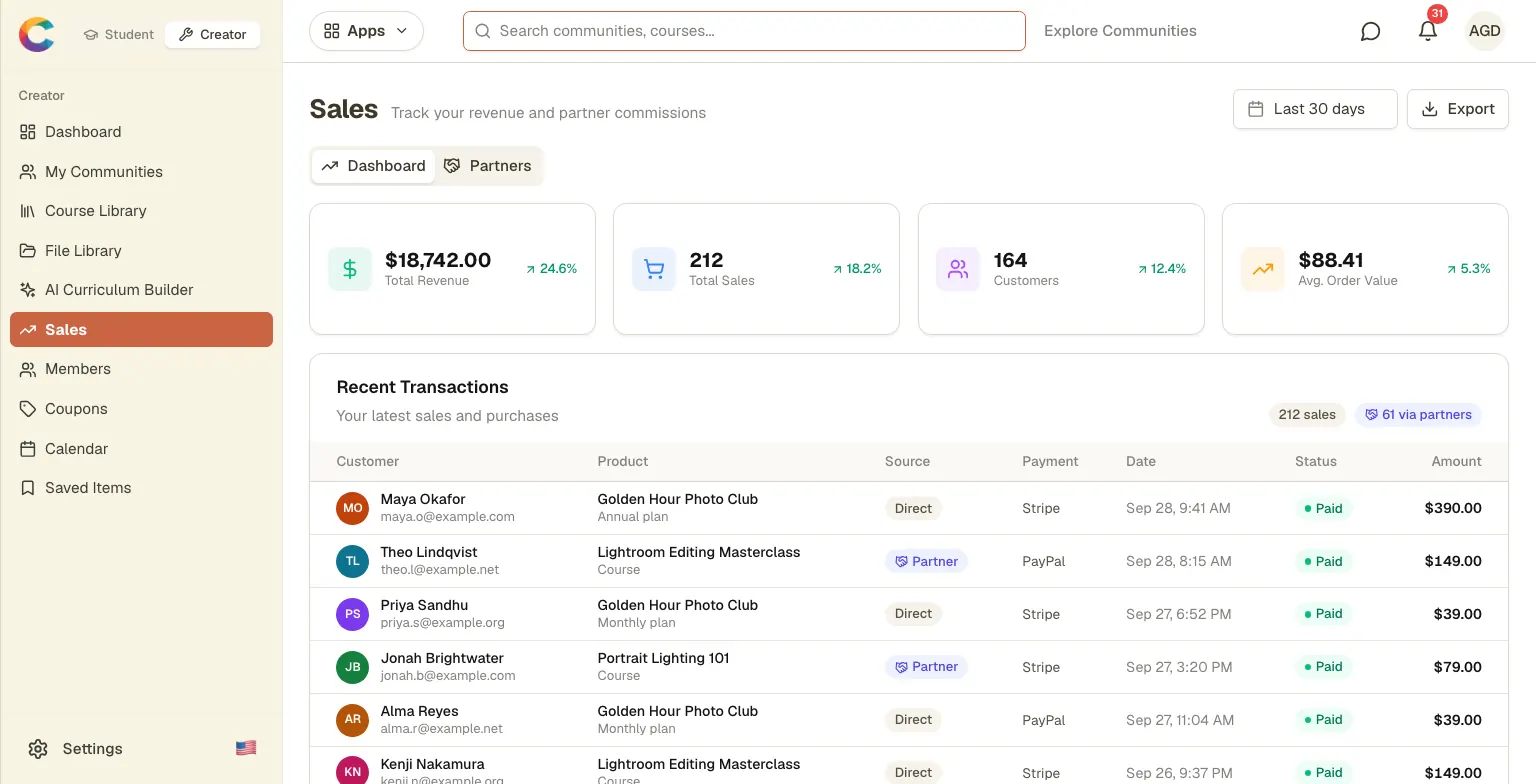
Task: Click Jonah Brightwater's JB avatar
Action: [x=353, y=667]
